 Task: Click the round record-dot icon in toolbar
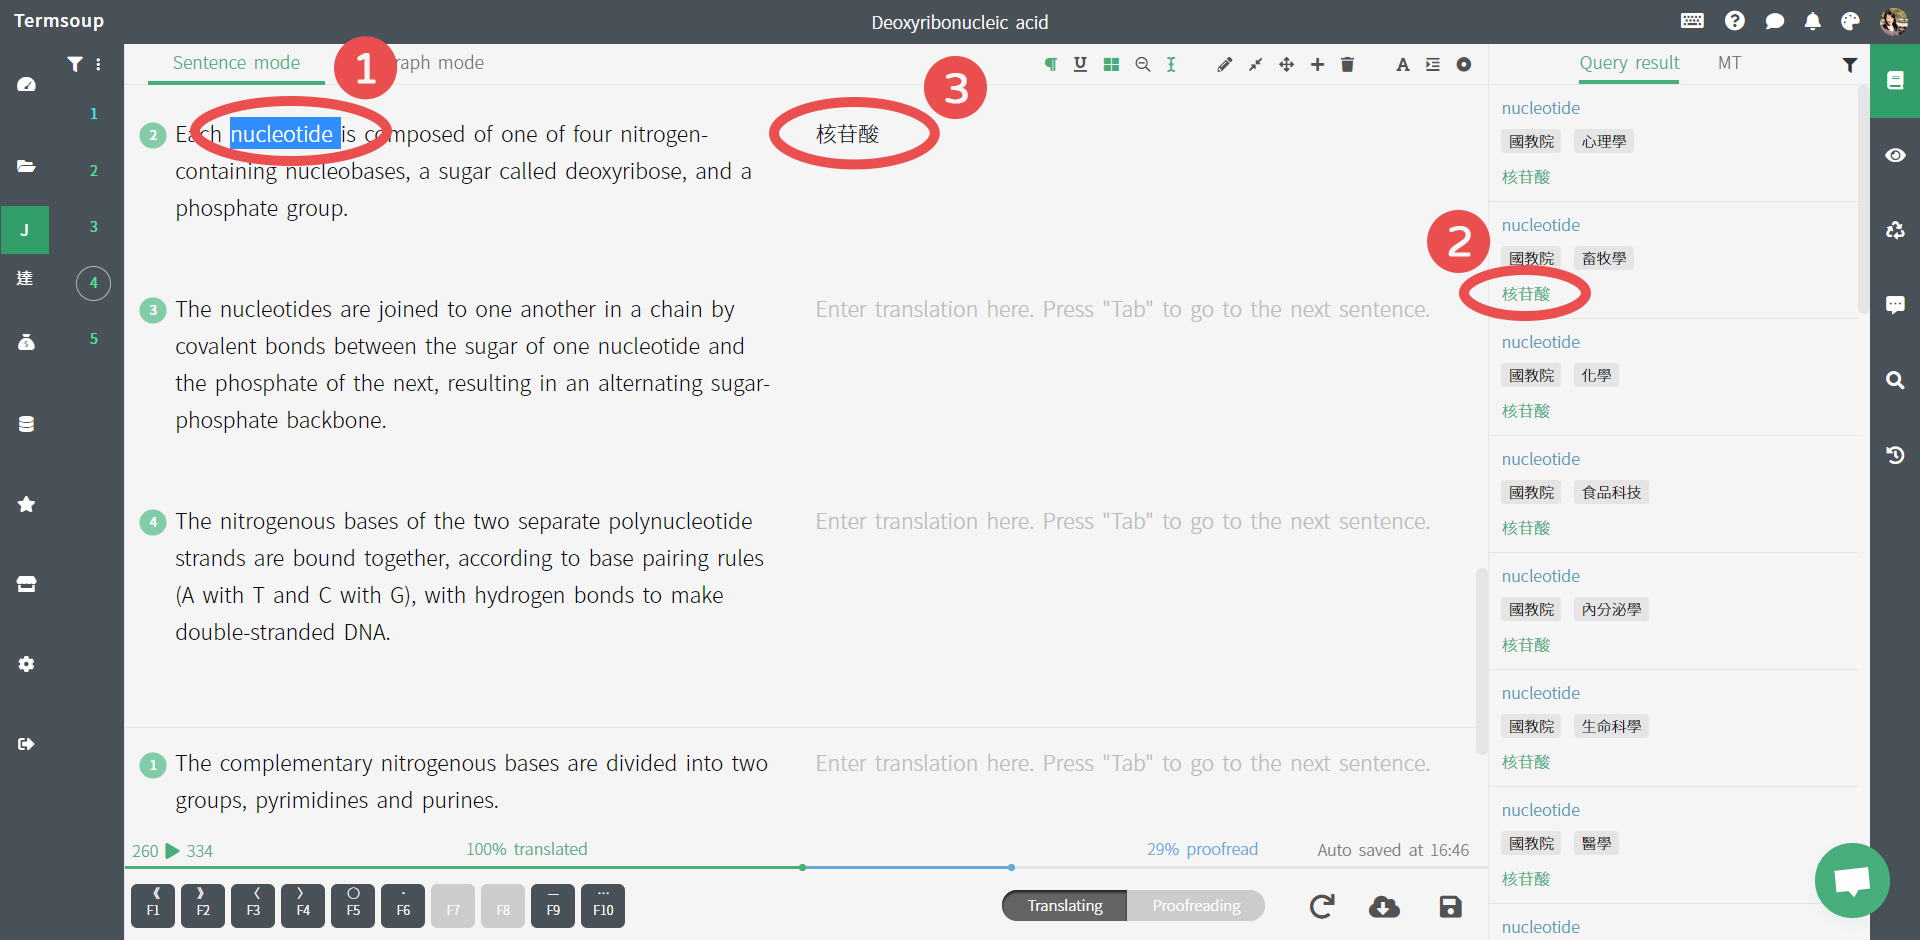(x=1464, y=64)
